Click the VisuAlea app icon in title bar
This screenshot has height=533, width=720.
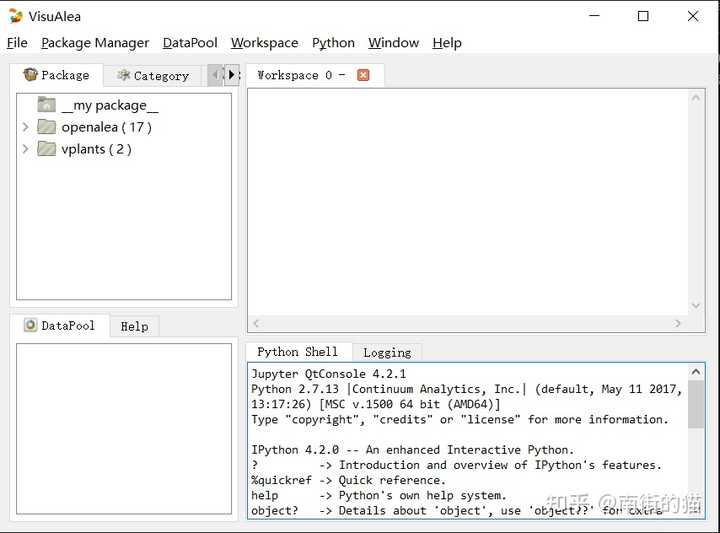15,16
